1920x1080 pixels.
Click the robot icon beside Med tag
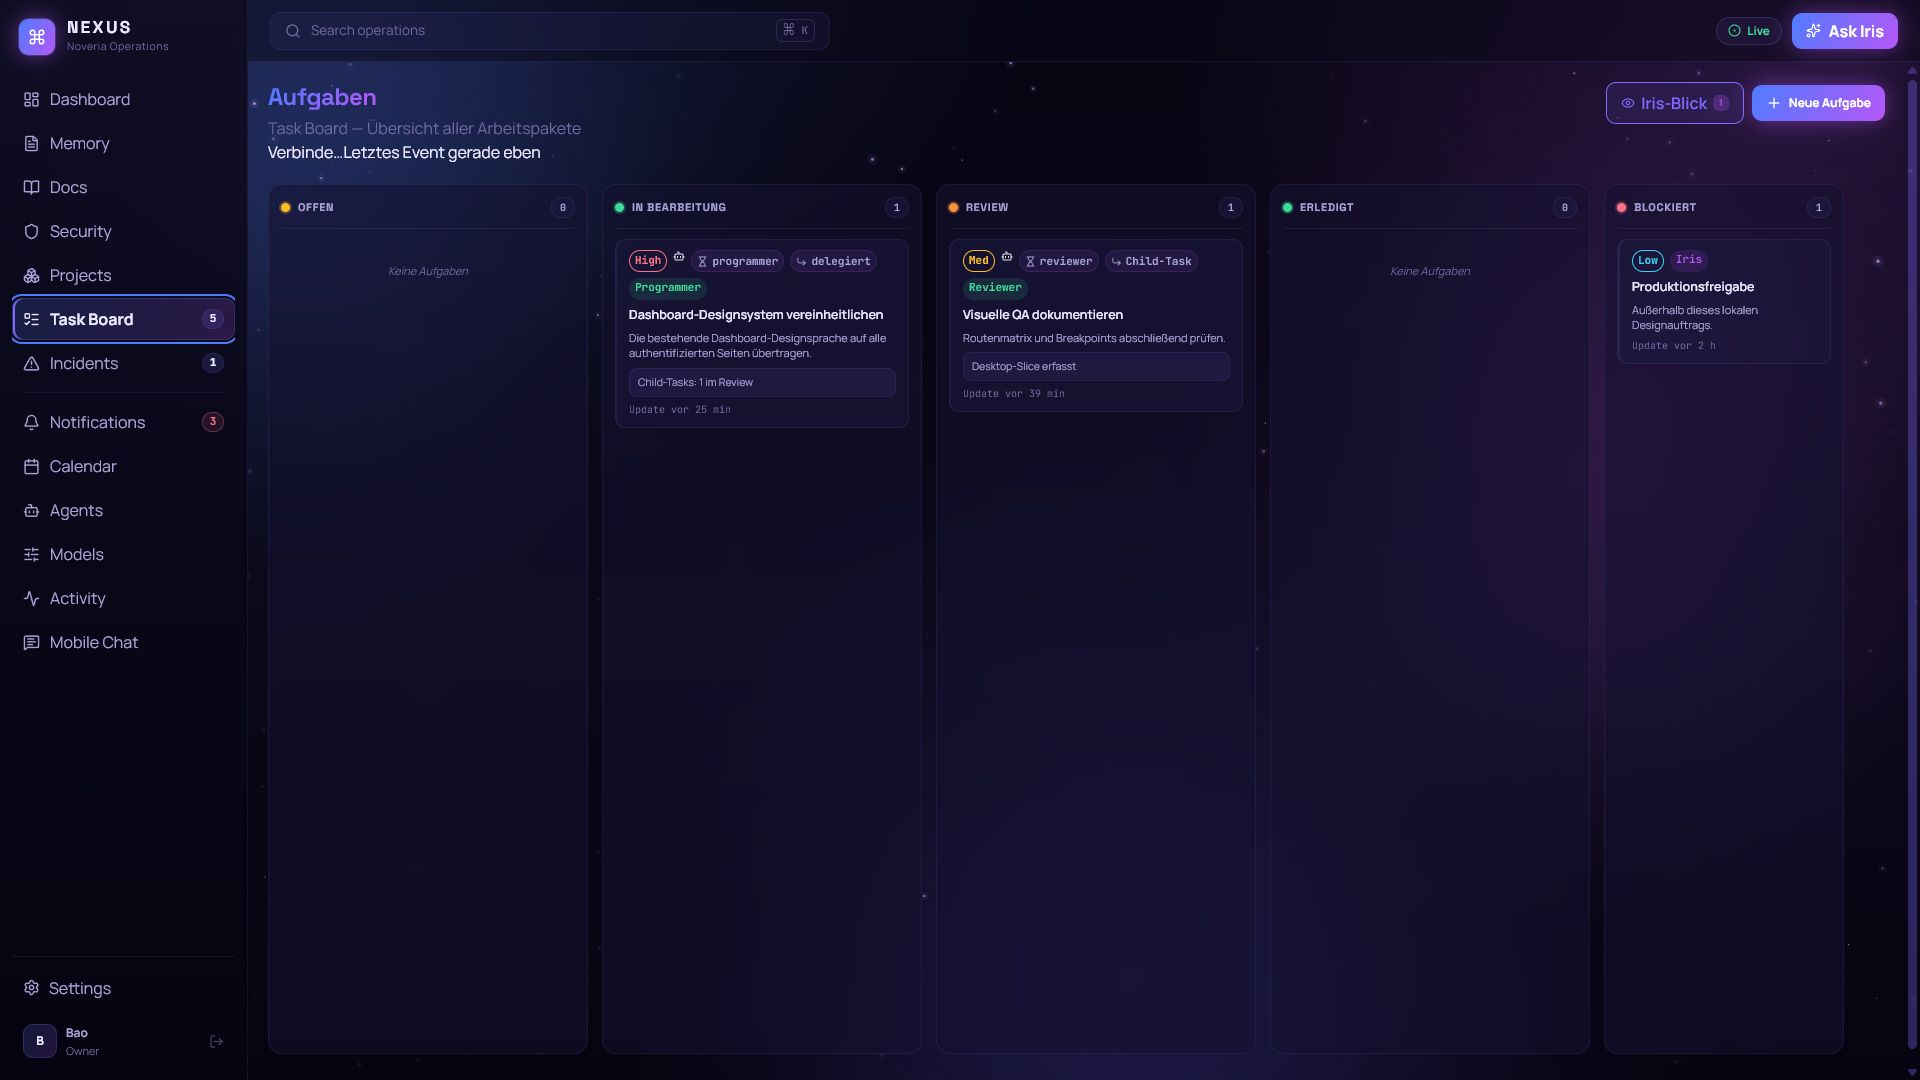tap(1007, 257)
